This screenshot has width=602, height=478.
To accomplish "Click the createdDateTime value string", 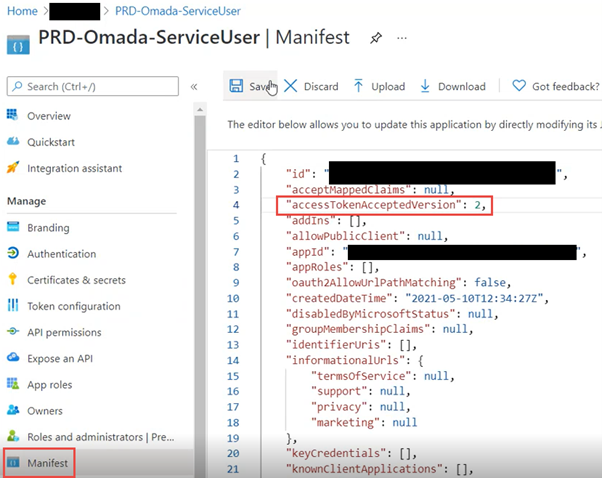I will click(x=474, y=298).
